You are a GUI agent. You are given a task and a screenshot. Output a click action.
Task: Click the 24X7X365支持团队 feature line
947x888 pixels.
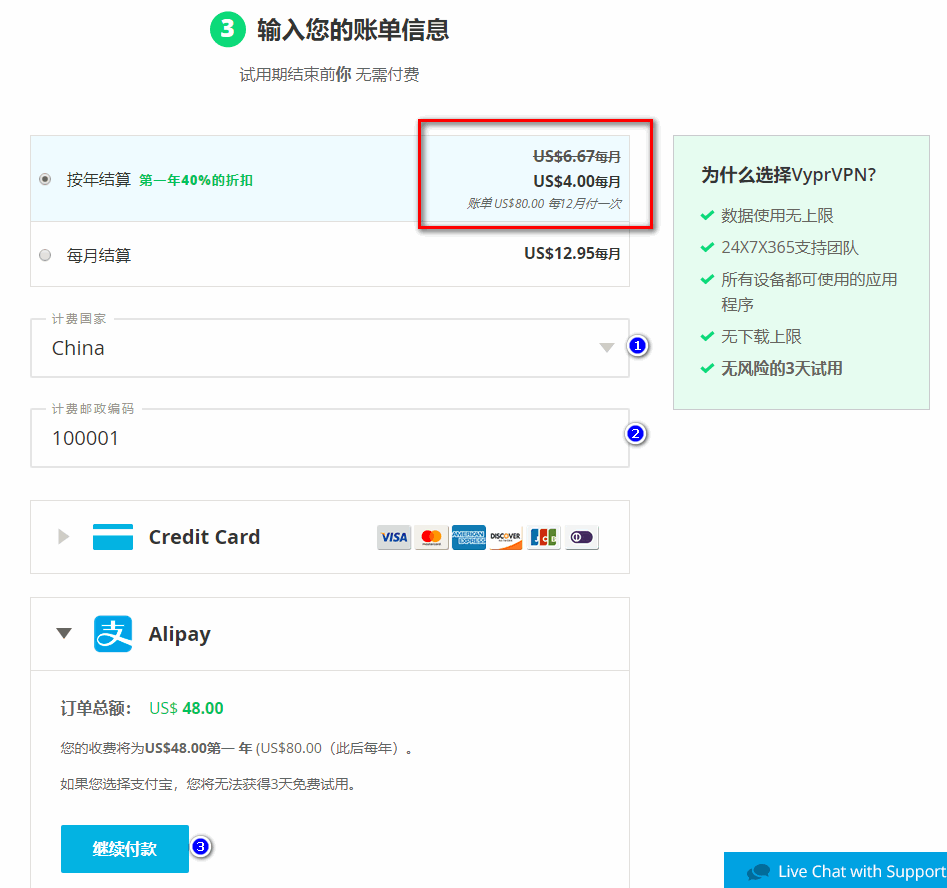coord(790,248)
